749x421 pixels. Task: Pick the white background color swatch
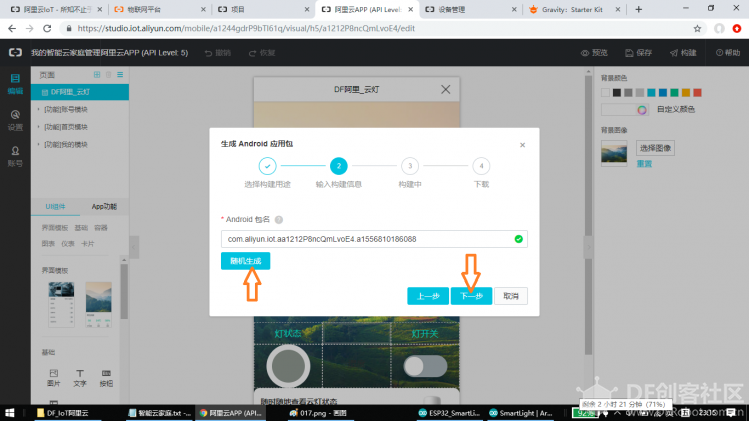coord(605,93)
